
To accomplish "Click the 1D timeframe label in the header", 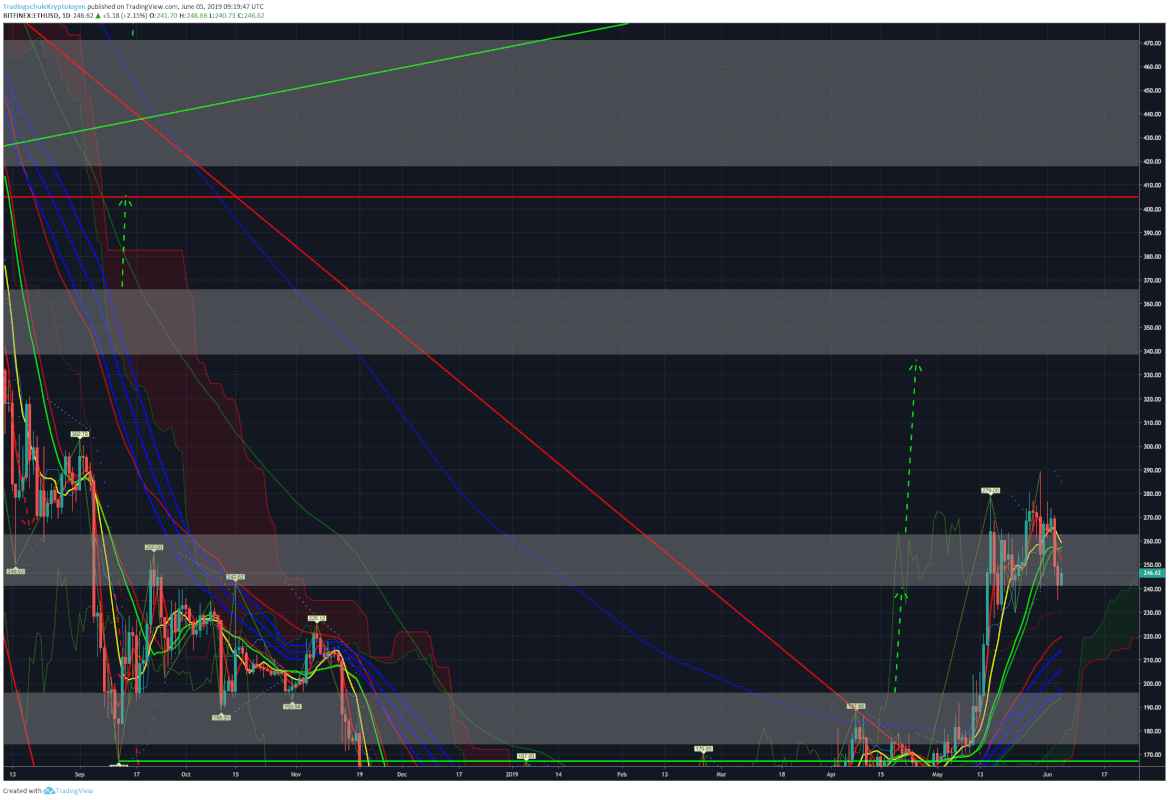I will pos(67,16).
